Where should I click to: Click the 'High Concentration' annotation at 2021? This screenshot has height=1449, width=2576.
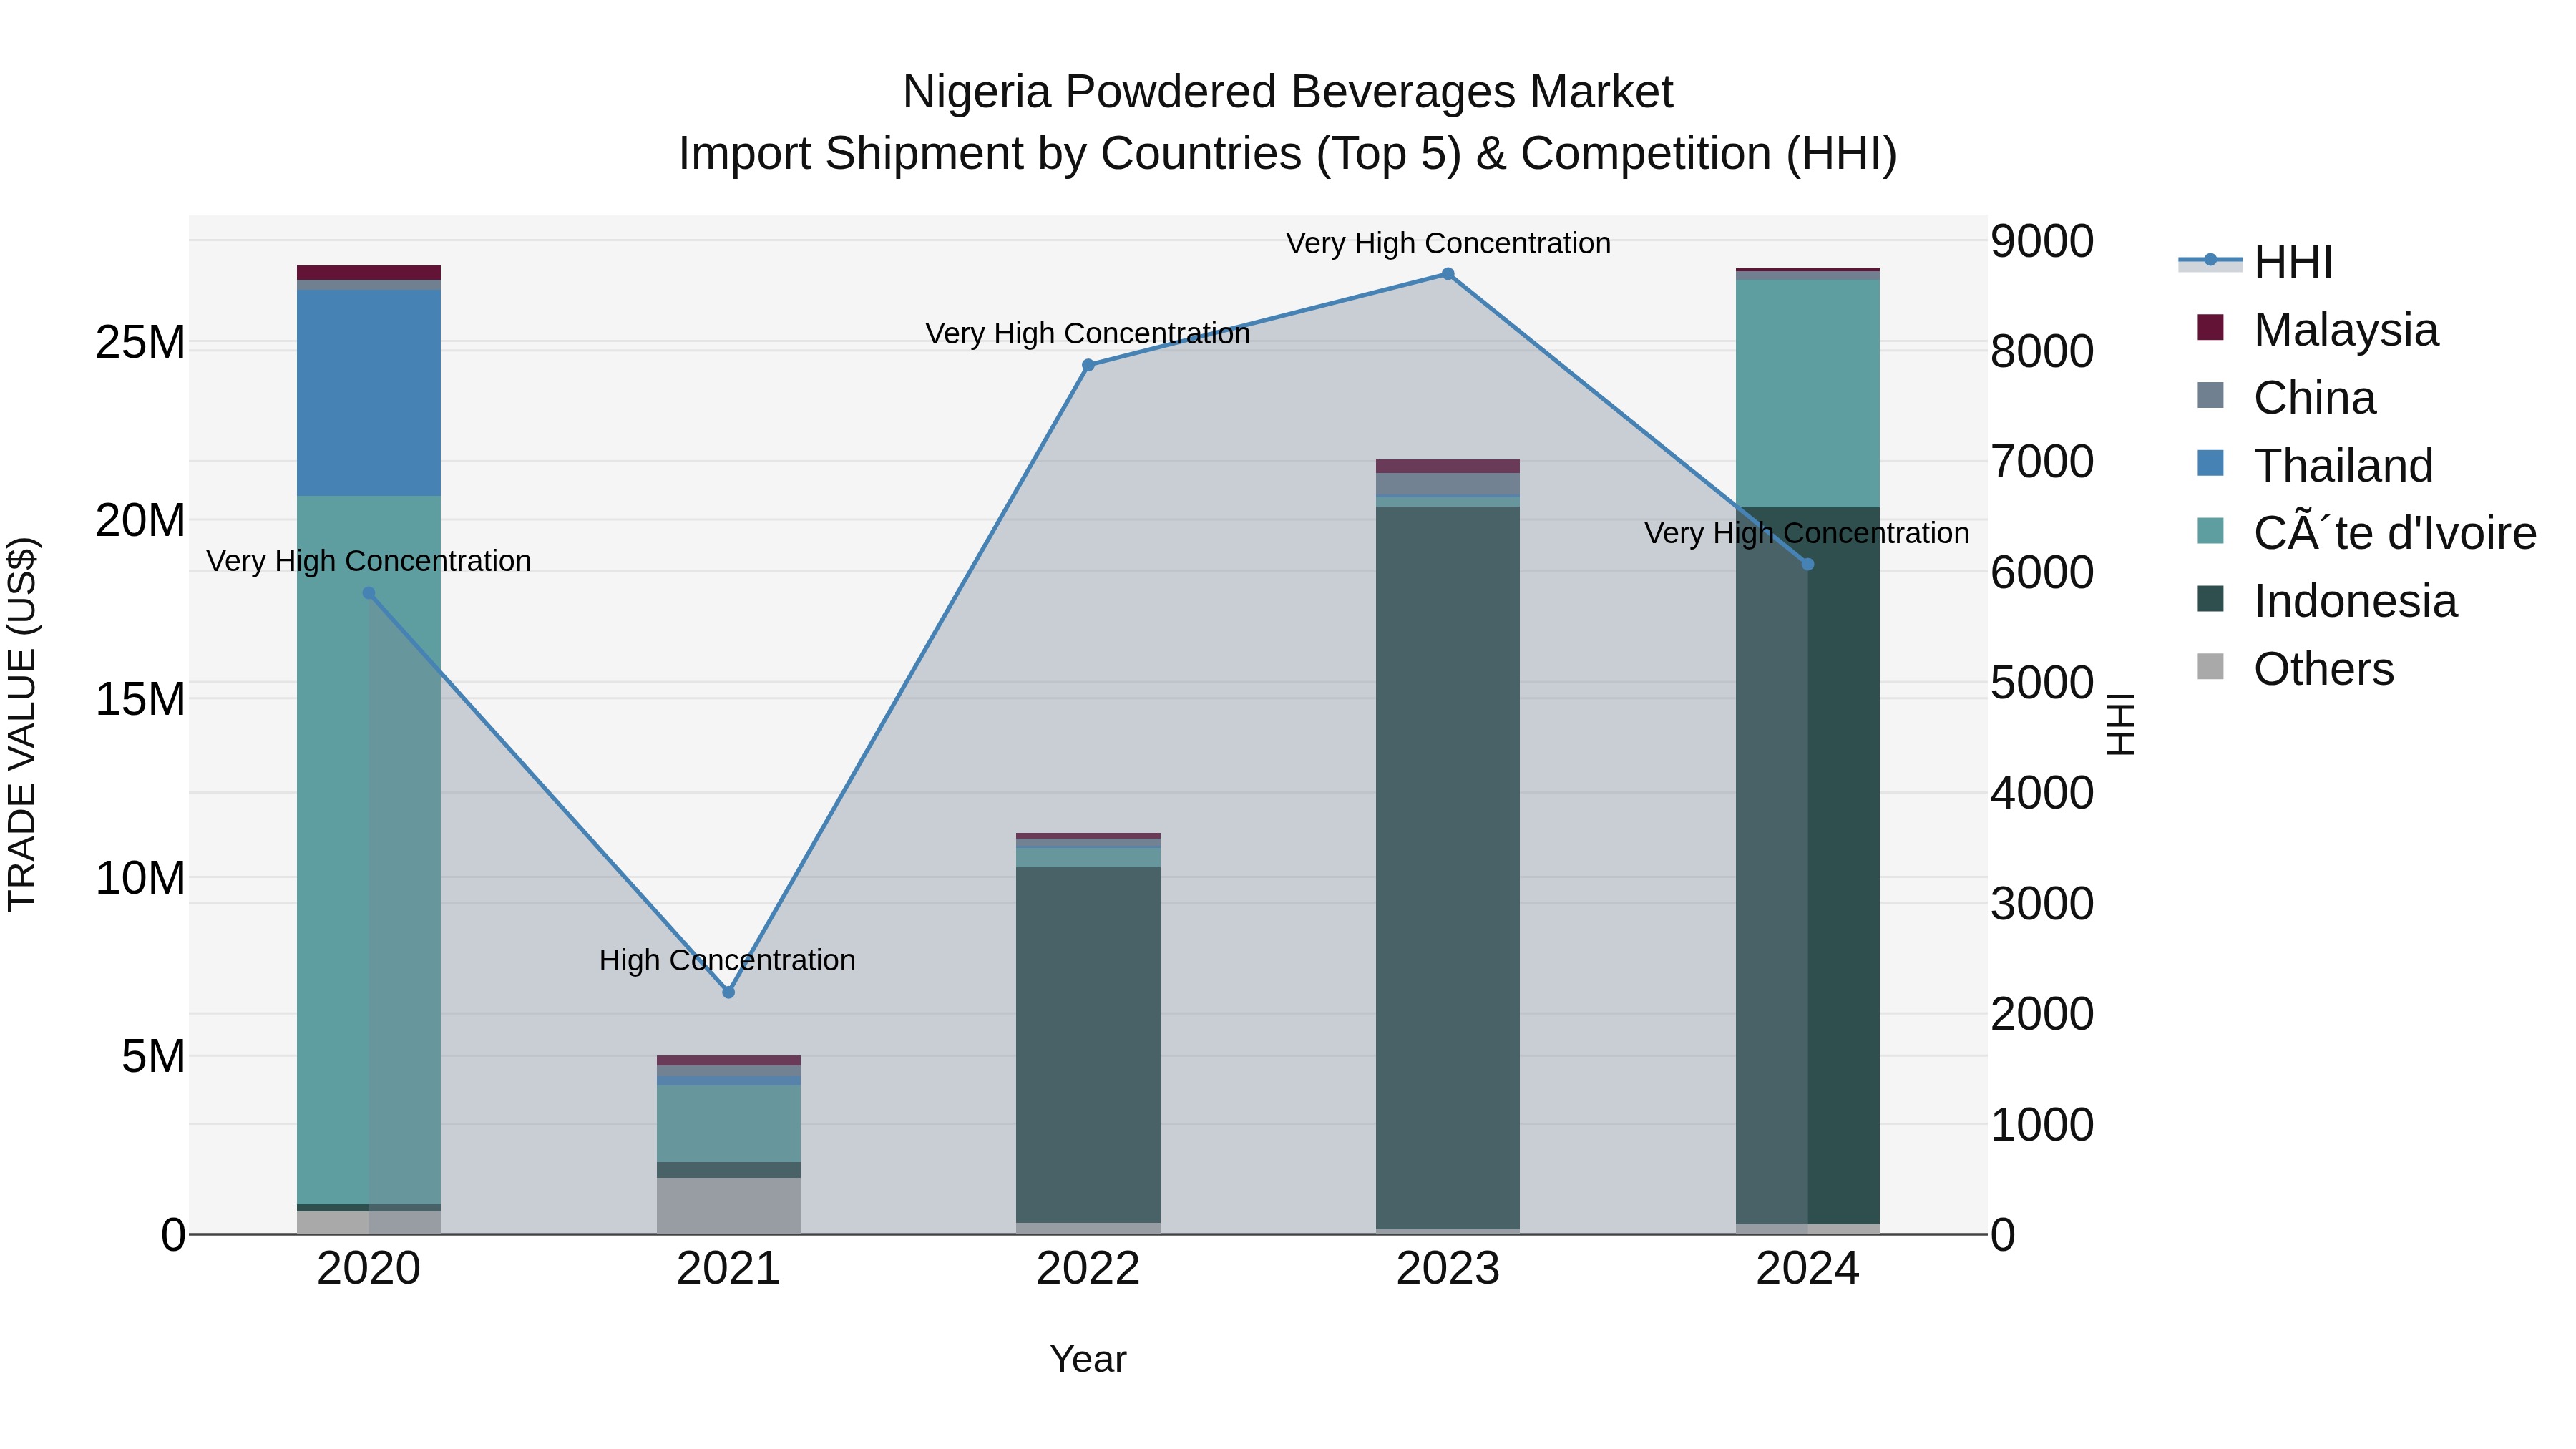[727, 960]
